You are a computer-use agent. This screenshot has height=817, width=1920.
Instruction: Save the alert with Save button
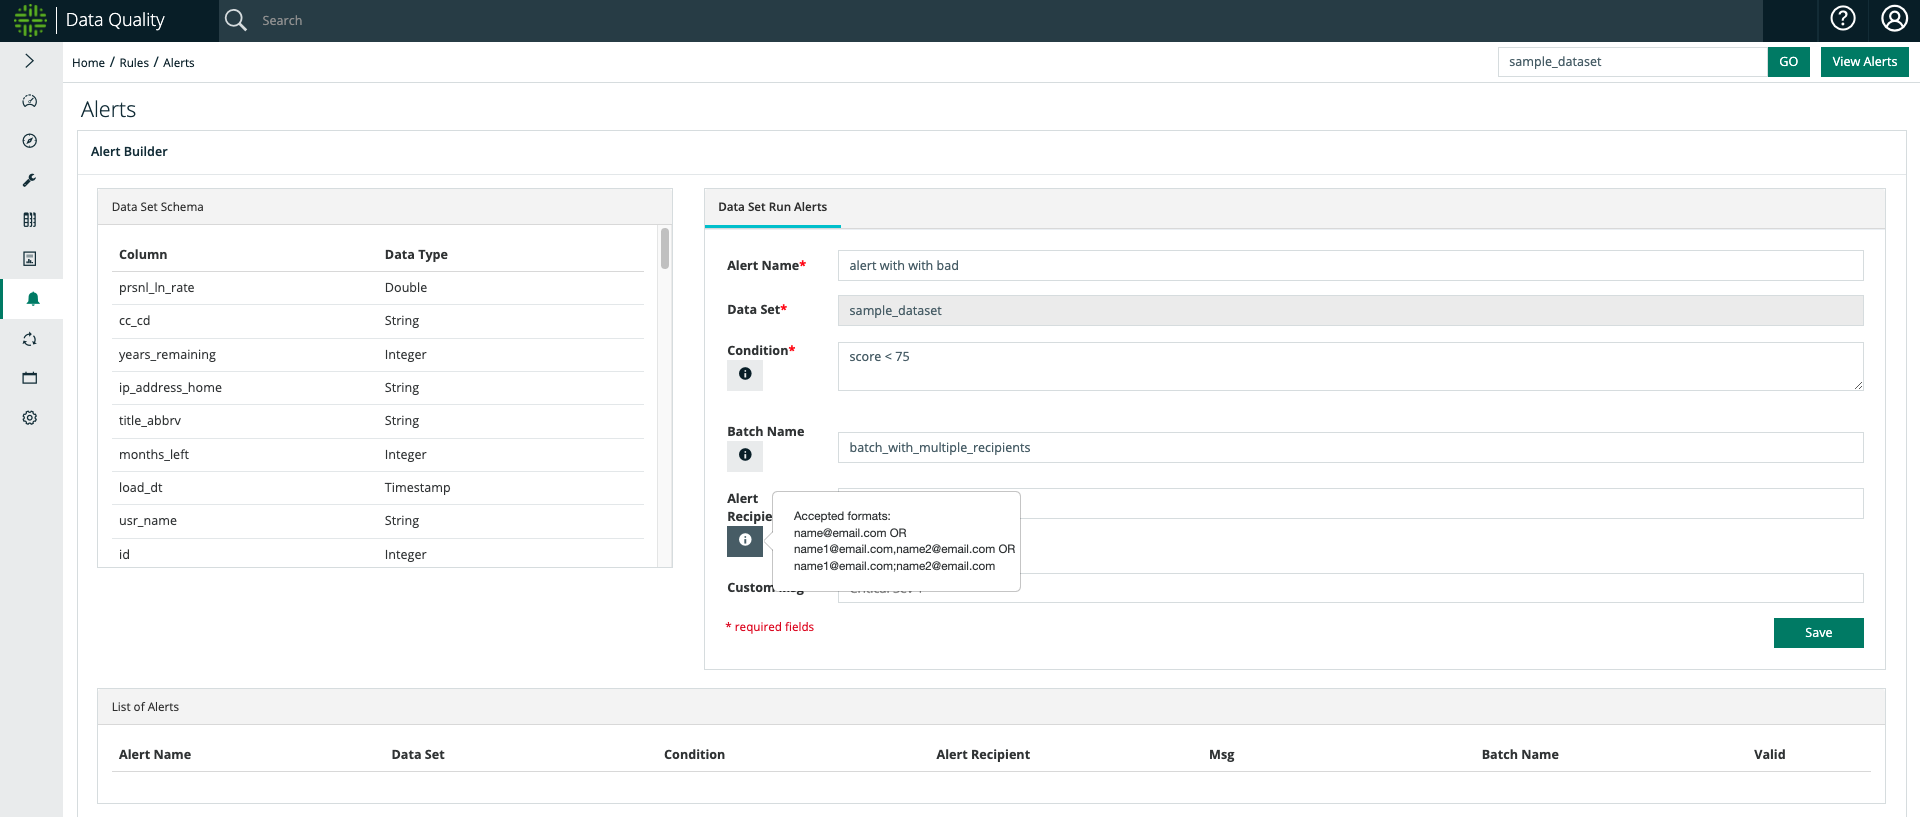point(1818,633)
